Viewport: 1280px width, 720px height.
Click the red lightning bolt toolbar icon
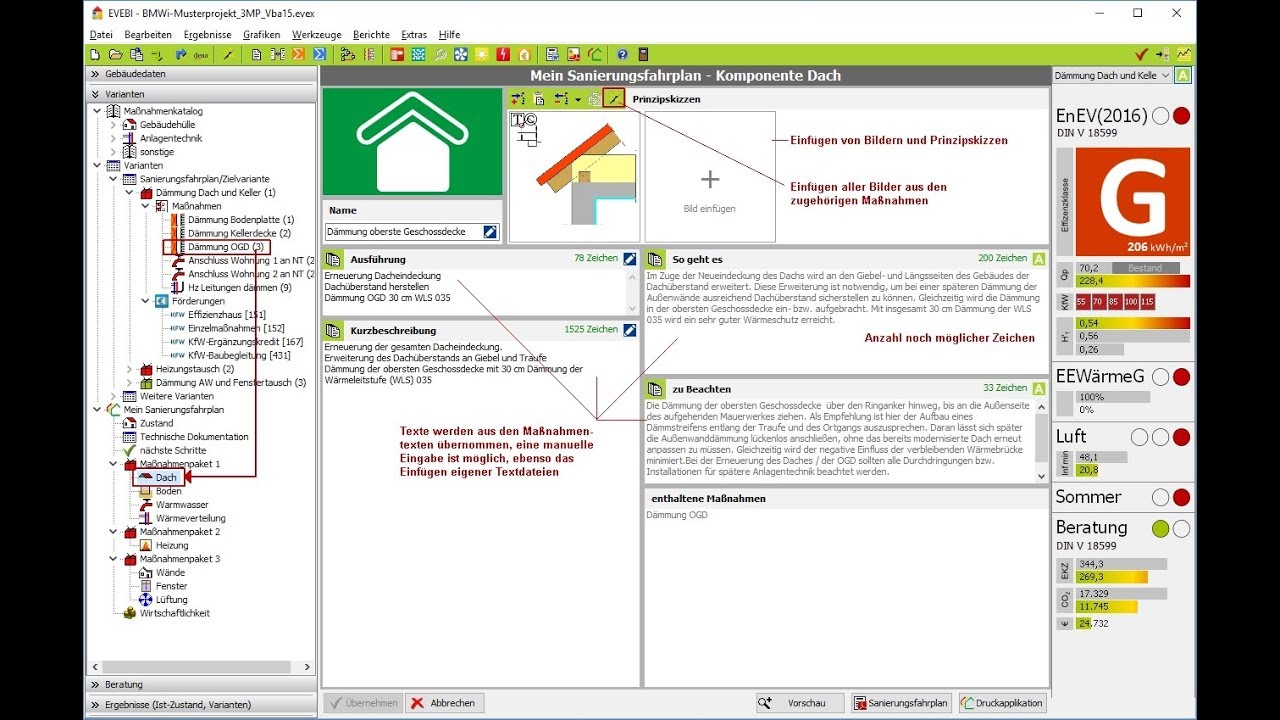503,55
